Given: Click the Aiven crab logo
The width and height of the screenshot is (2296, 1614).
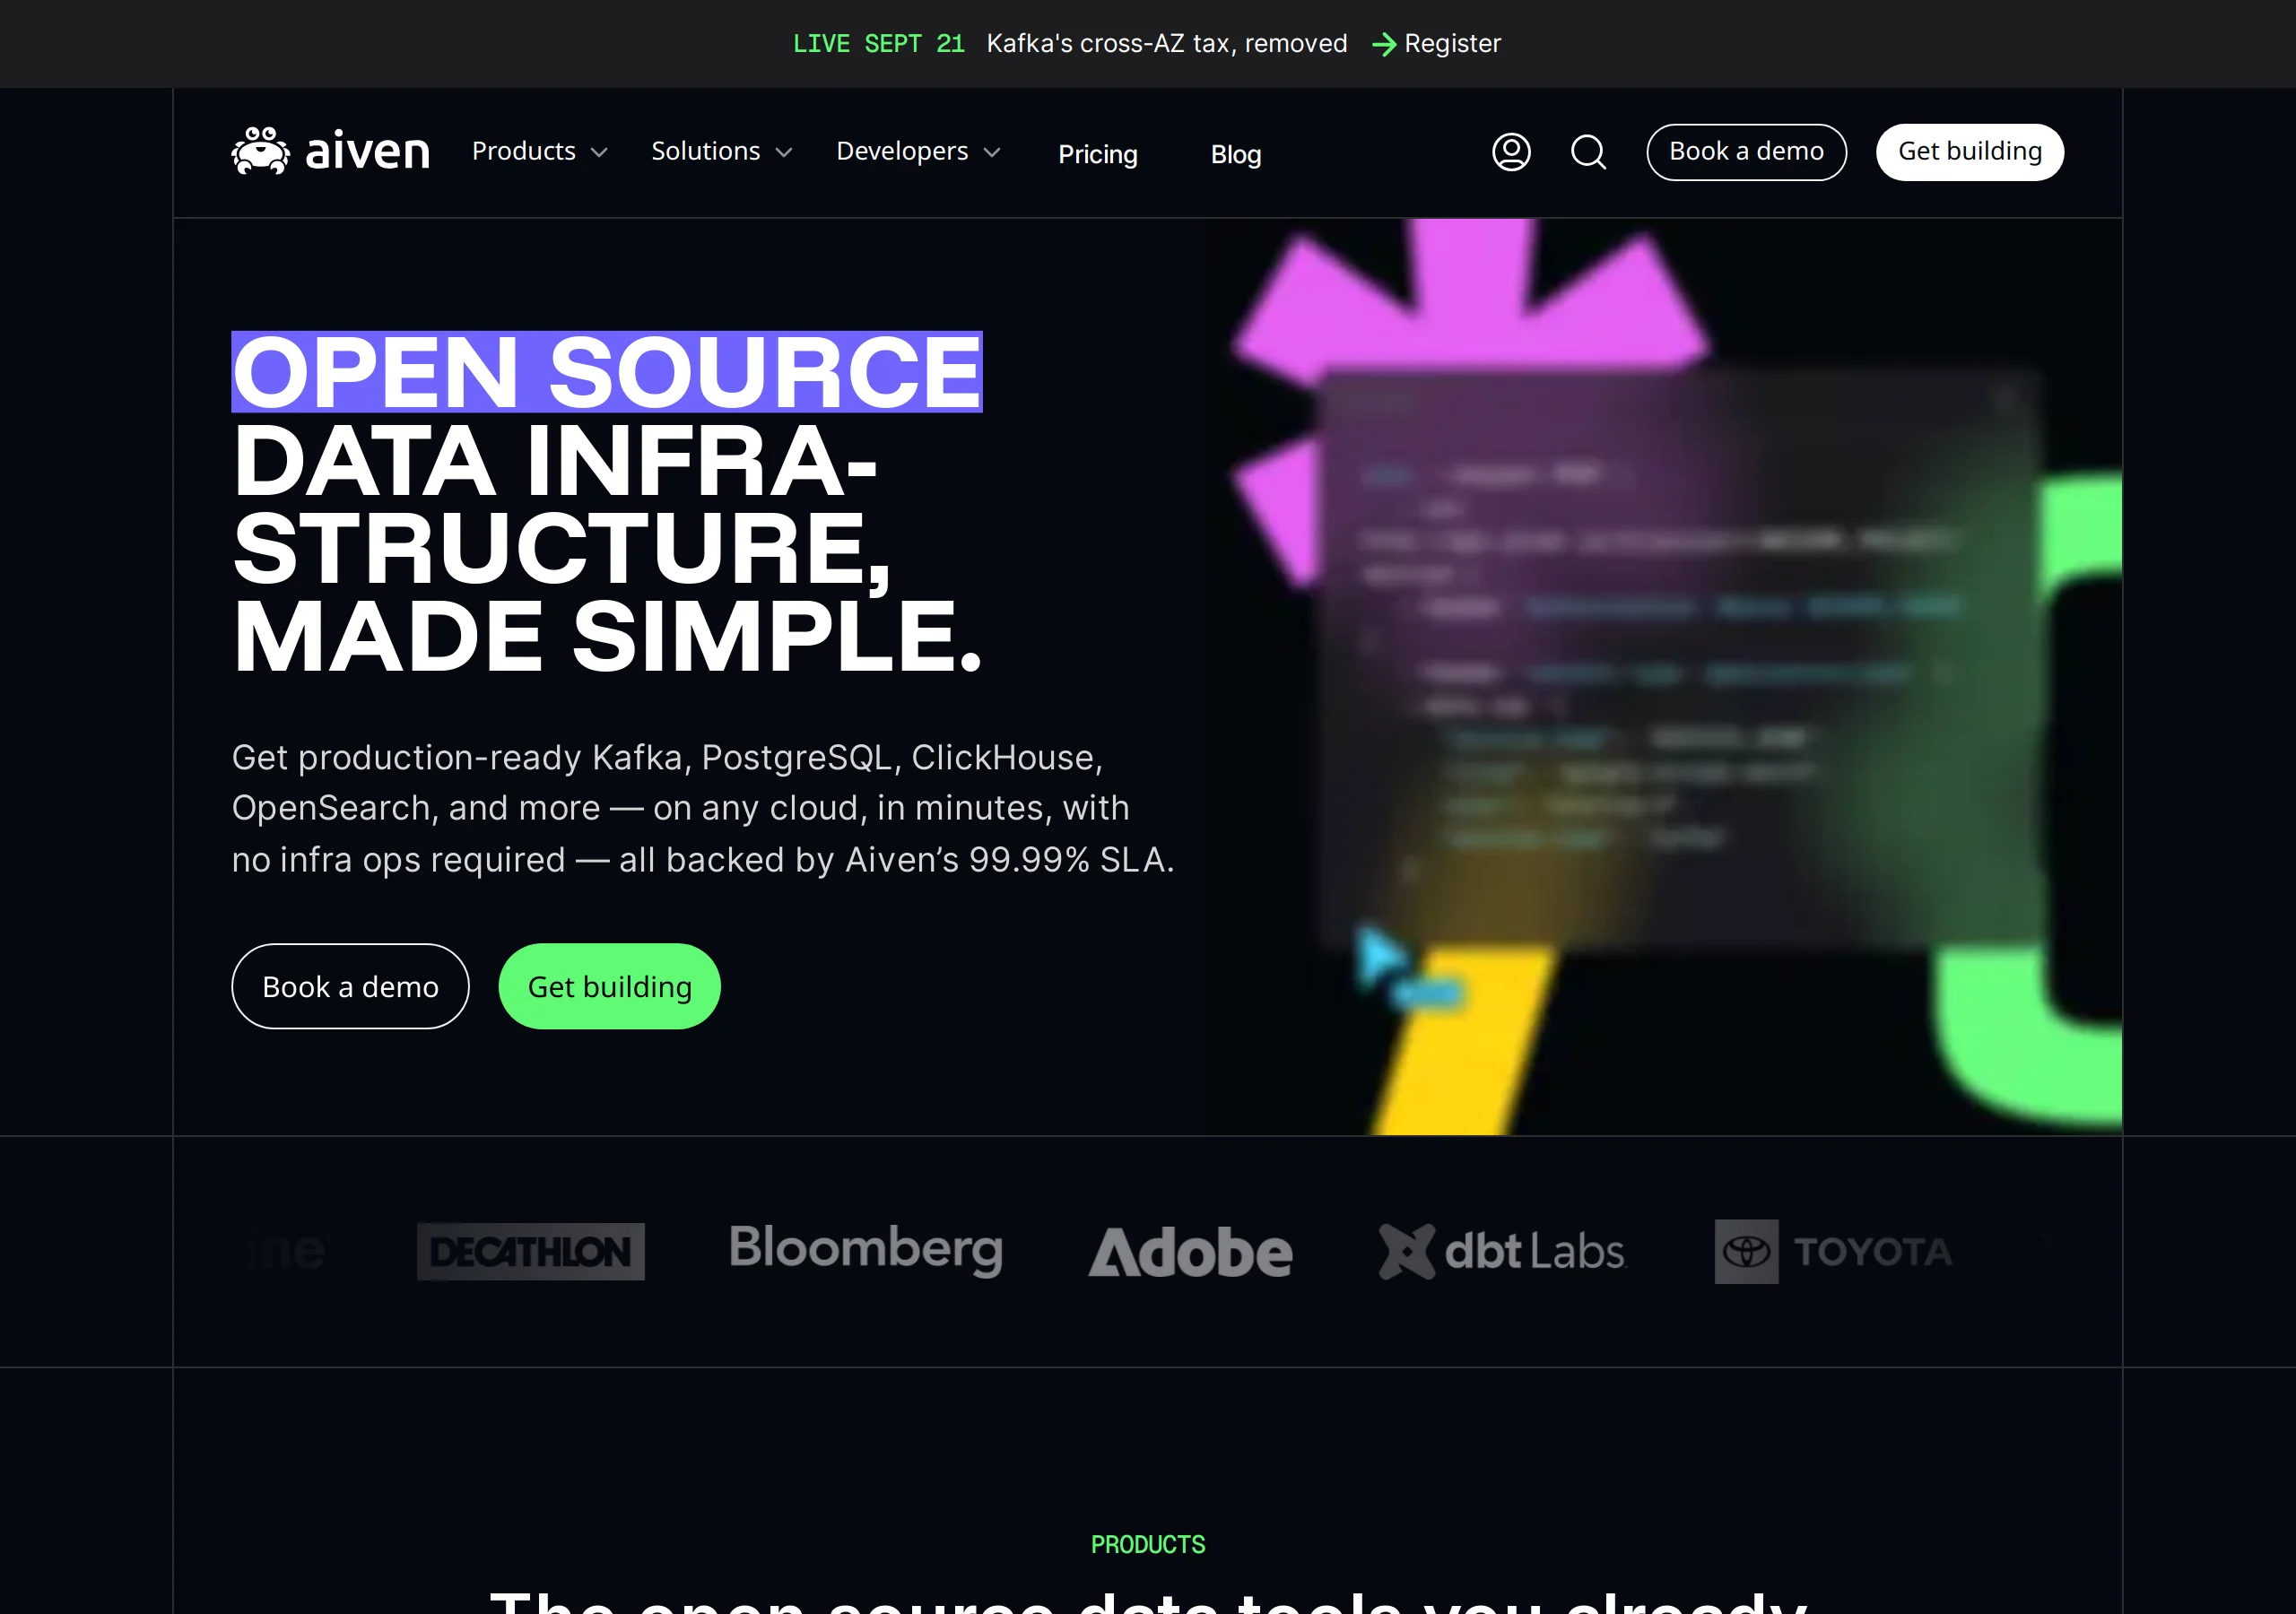Looking at the screenshot, I should tap(261, 151).
